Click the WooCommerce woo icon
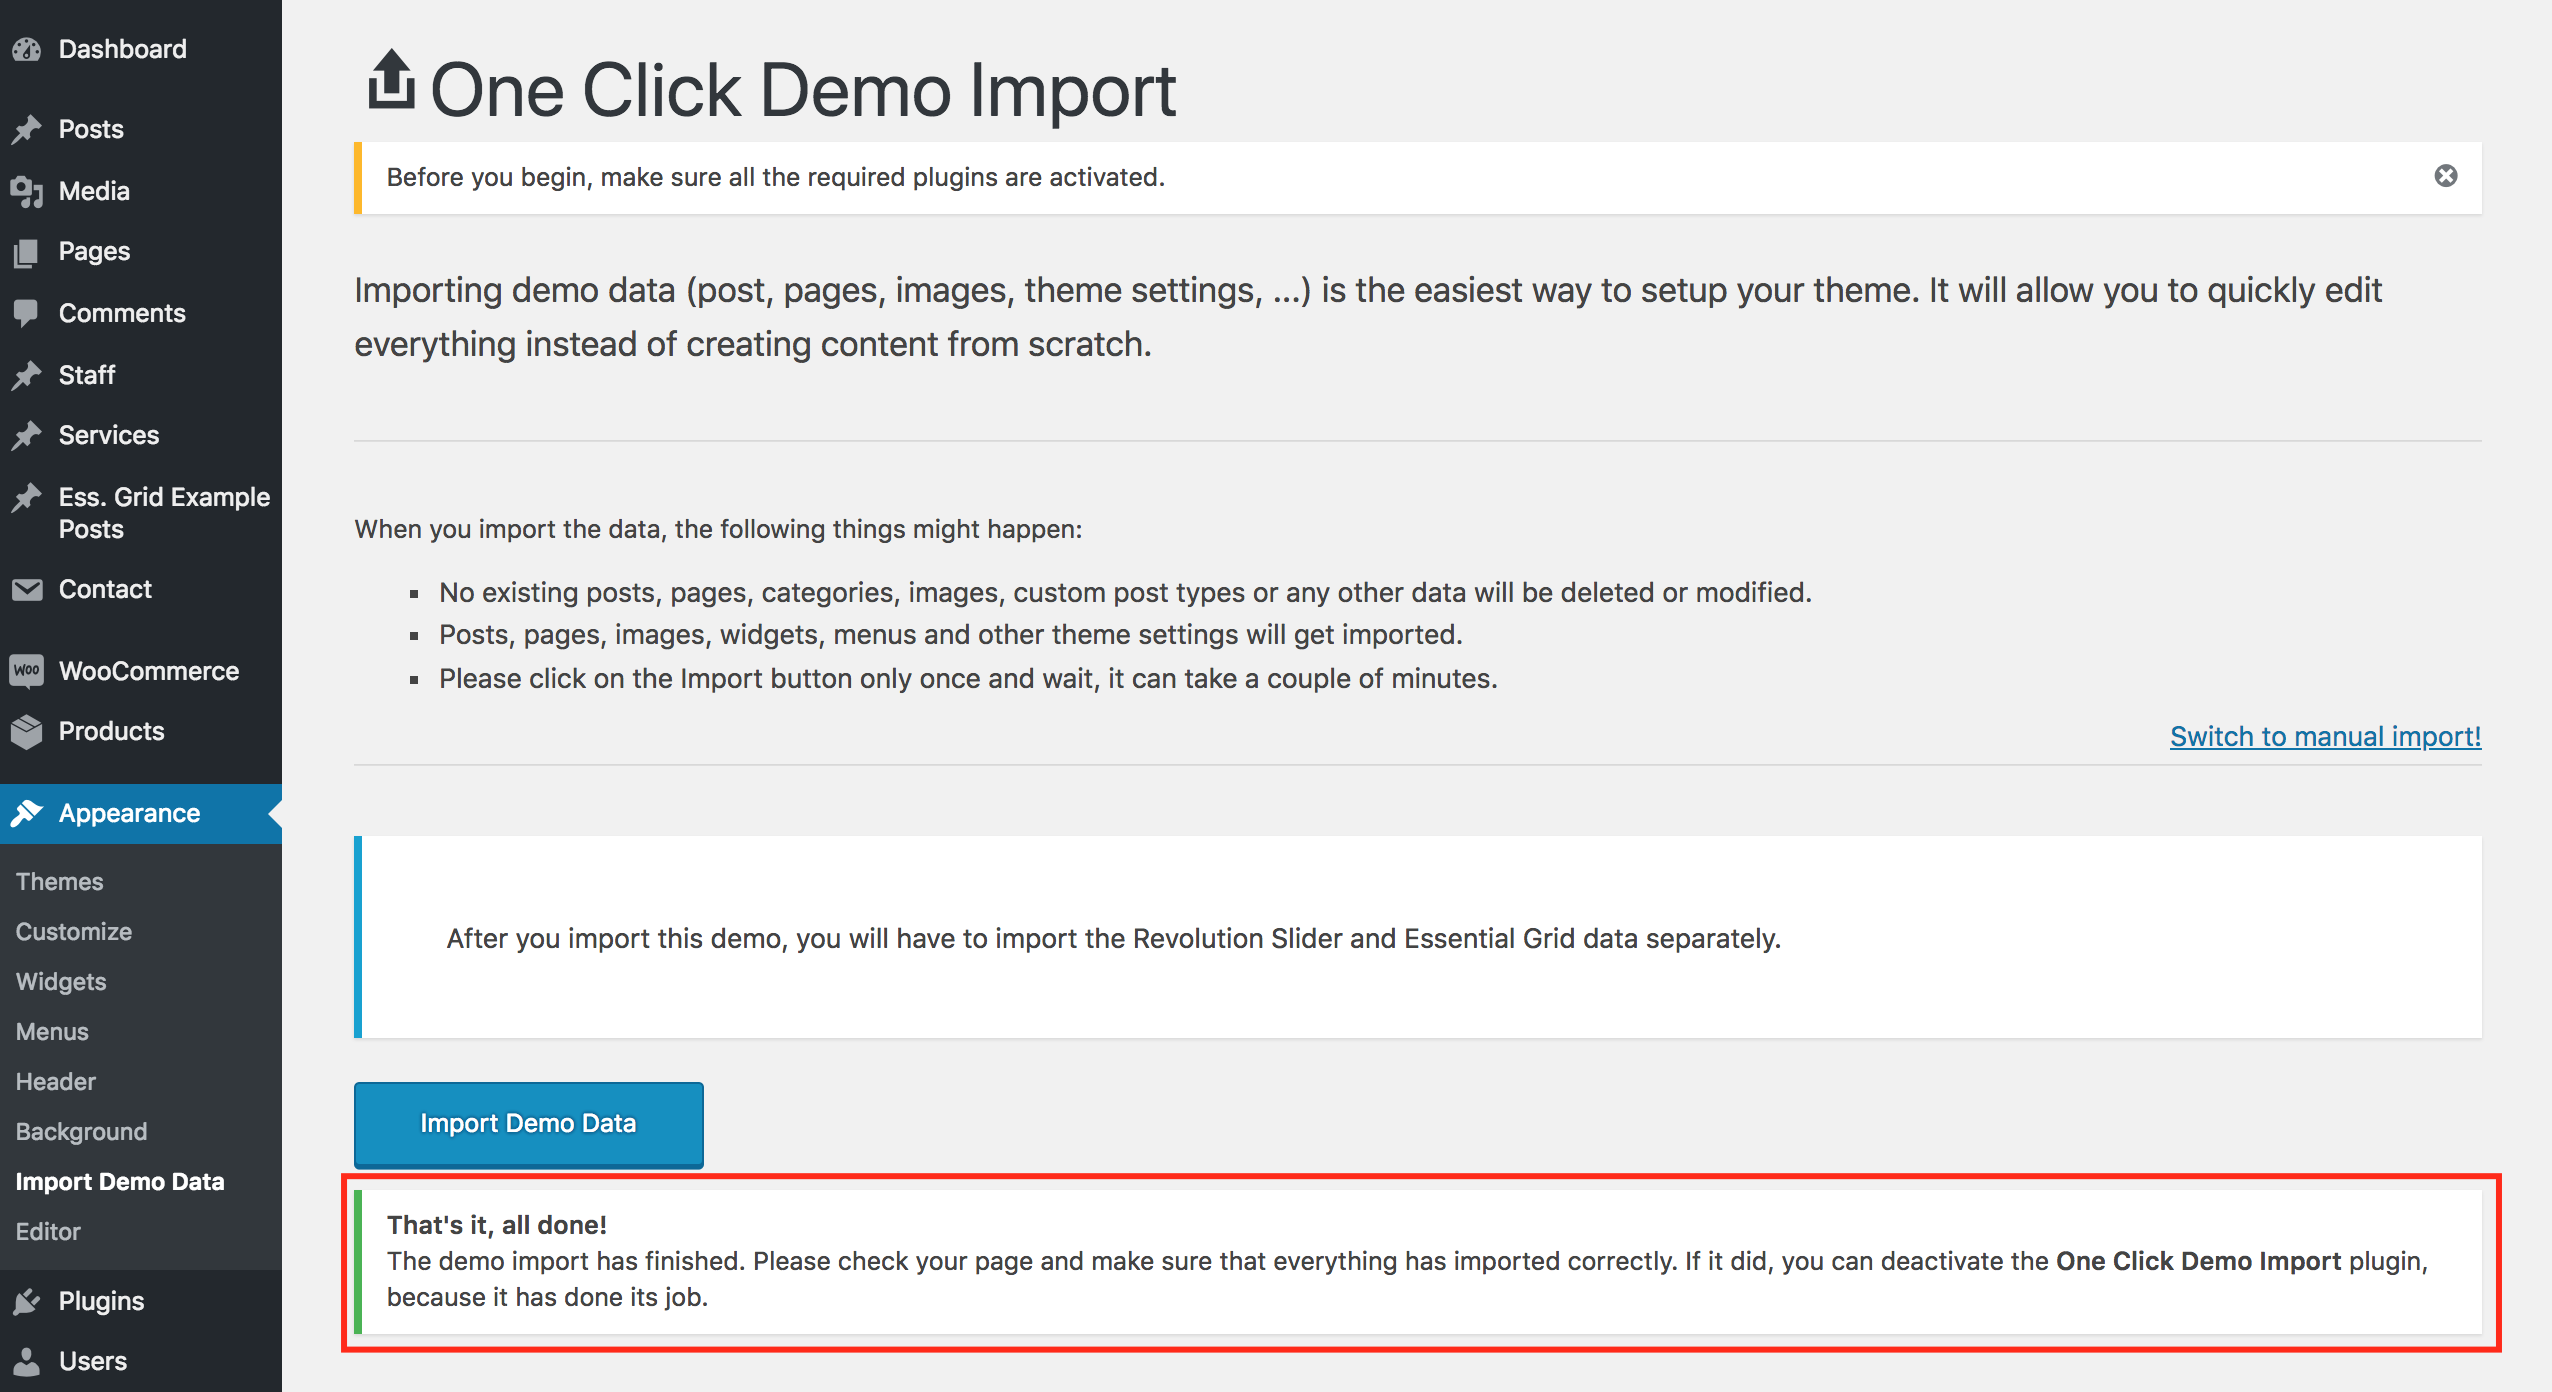This screenshot has width=2552, height=1392. pos(27,671)
